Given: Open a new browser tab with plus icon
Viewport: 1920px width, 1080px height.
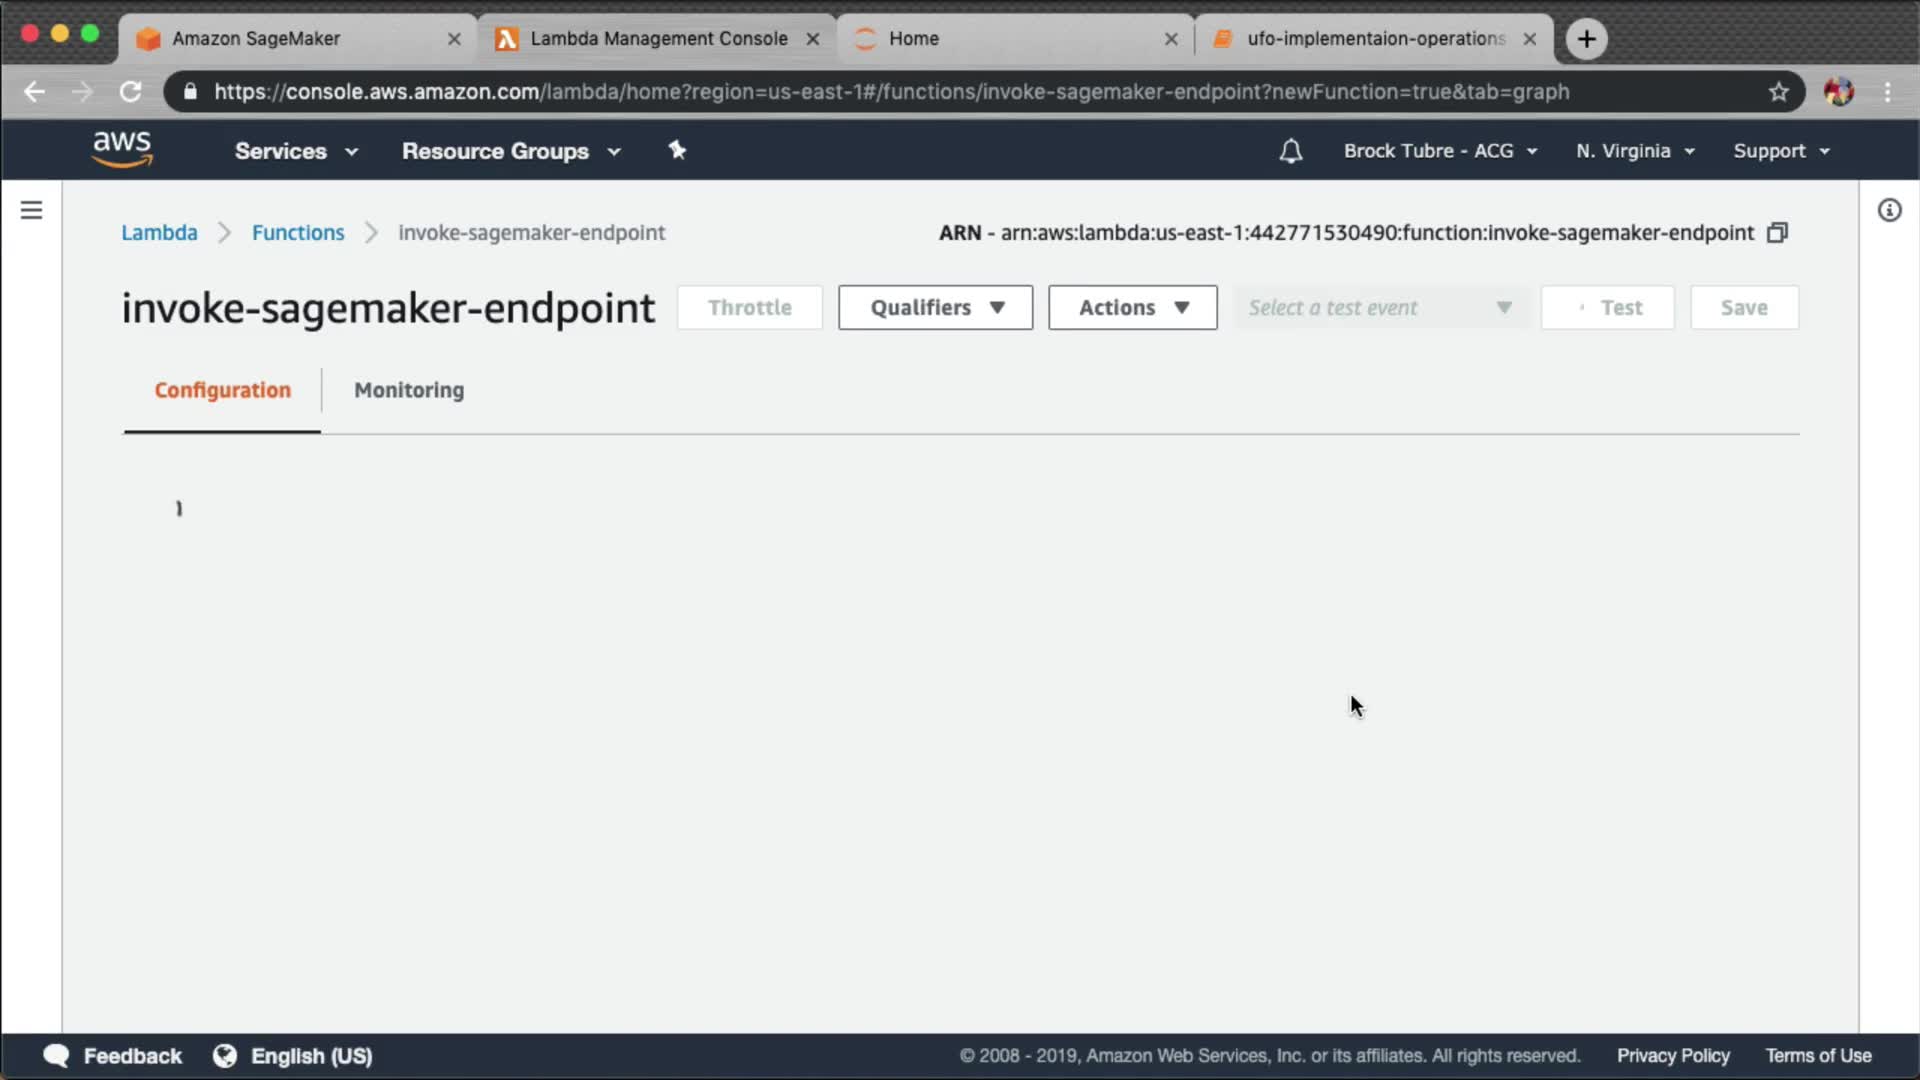Looking at the screenshot, I should [x=1586, y=39].
